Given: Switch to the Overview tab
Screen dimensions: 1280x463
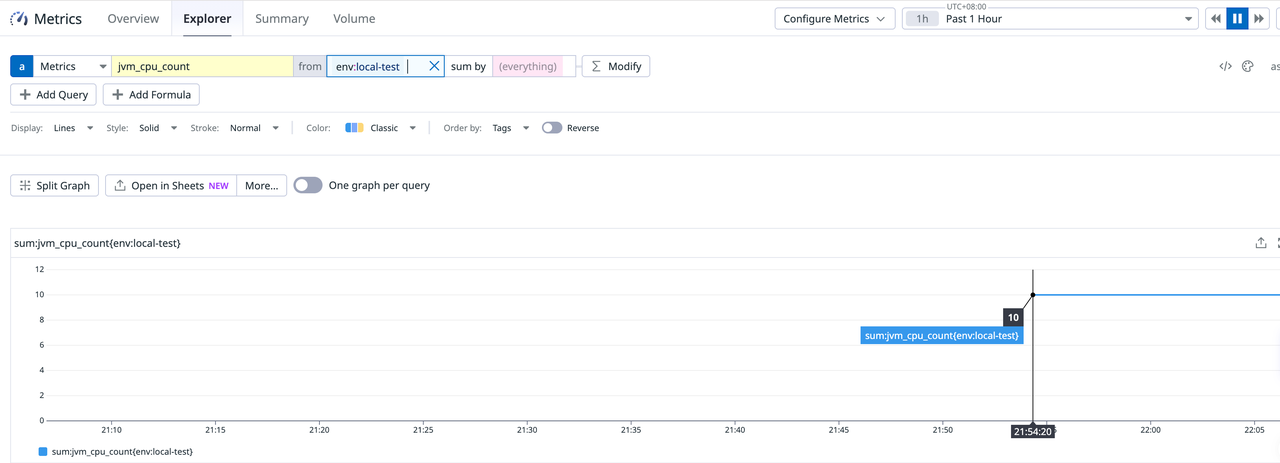Looking at the screenshot, I should [x=133, y=19].
